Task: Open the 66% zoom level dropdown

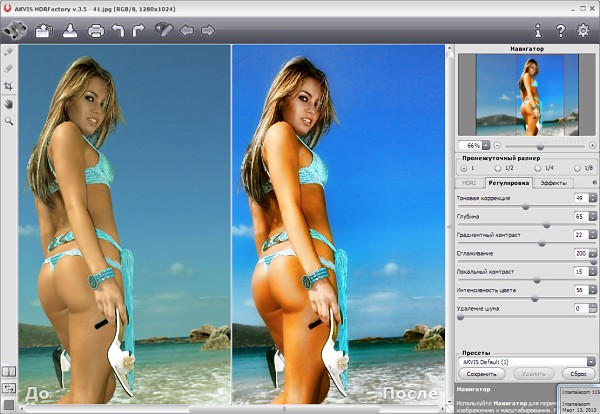Action: (486, 145)
